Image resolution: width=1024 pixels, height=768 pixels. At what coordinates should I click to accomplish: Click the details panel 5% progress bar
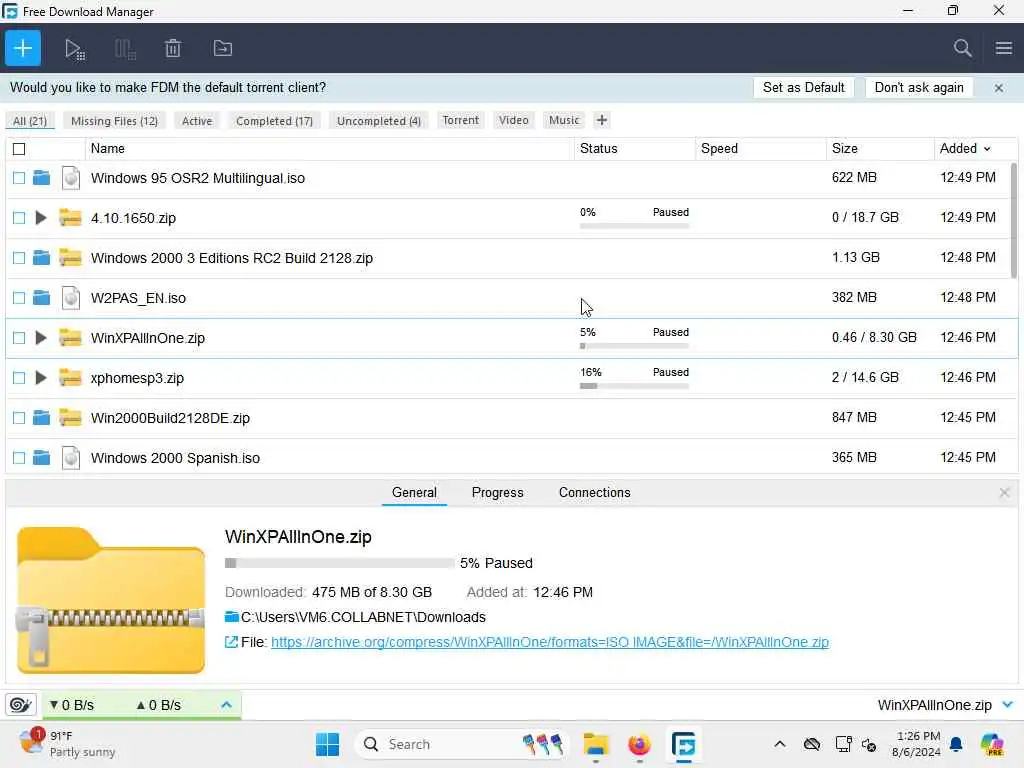340,563
